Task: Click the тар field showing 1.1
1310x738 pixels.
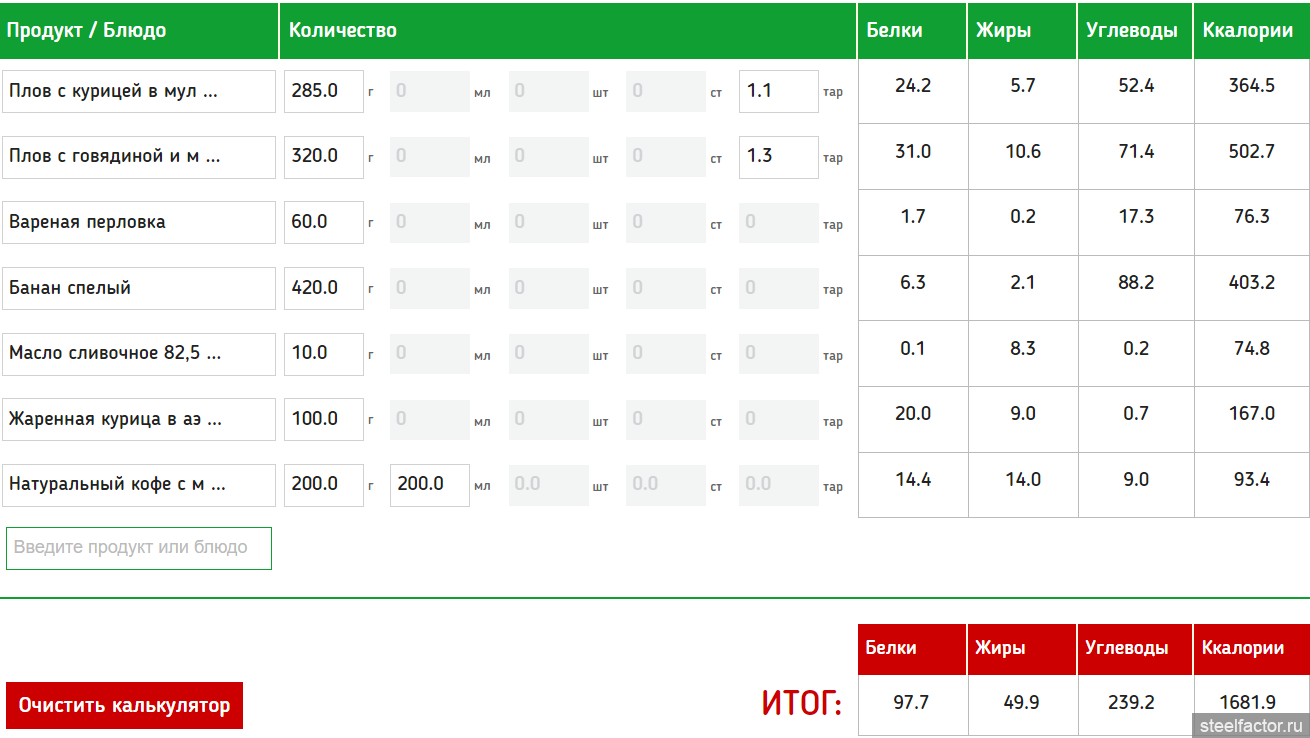Action: (x=778, y=91)
